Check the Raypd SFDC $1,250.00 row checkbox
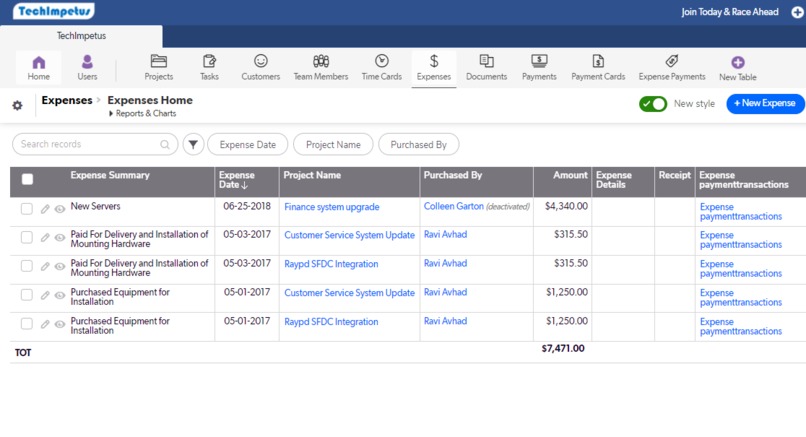806x437 pixels. pyautogui.click(x=27, y=324)
